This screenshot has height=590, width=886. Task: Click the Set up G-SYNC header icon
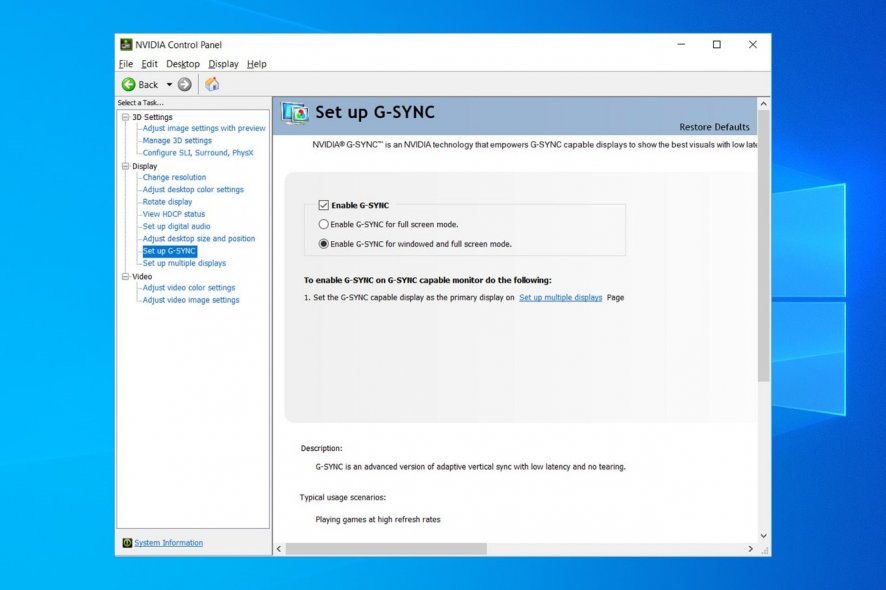point(295,113)
